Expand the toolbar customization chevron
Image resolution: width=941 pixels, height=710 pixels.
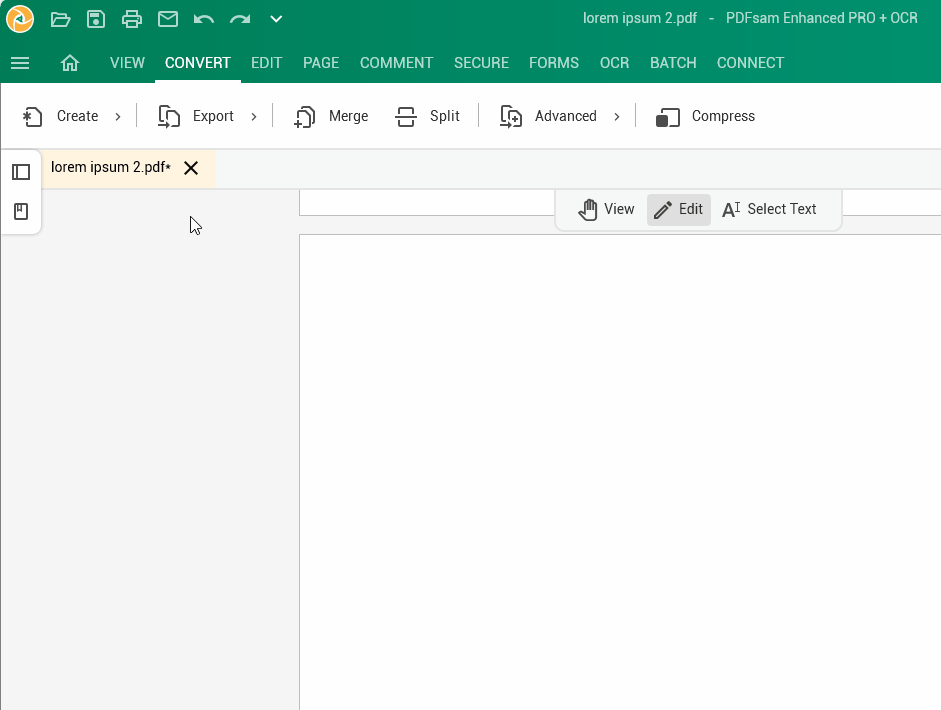click(275, 18)
